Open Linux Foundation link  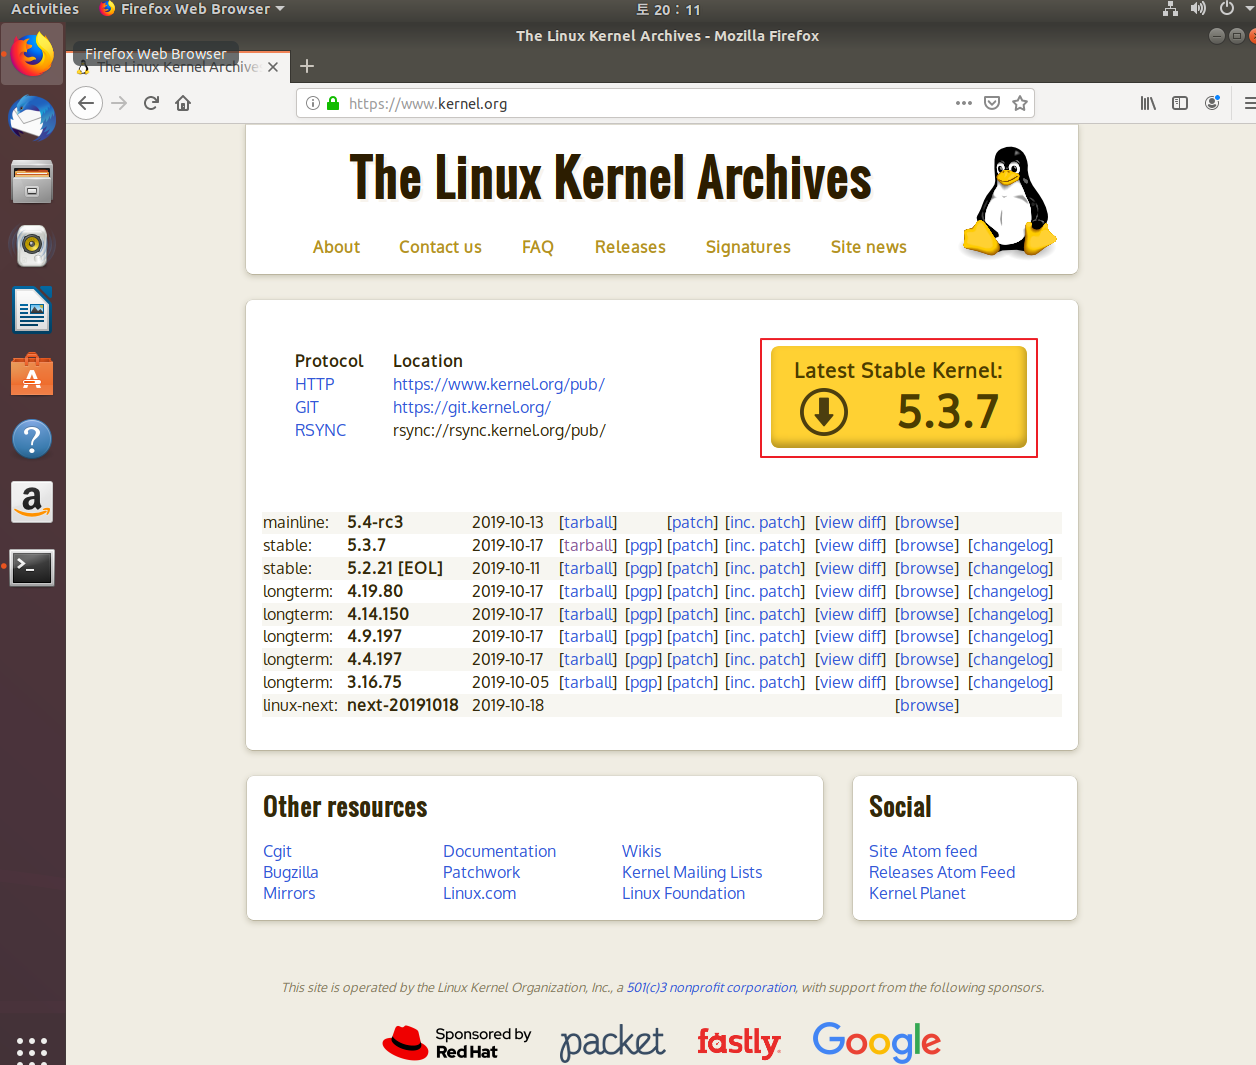683,893
